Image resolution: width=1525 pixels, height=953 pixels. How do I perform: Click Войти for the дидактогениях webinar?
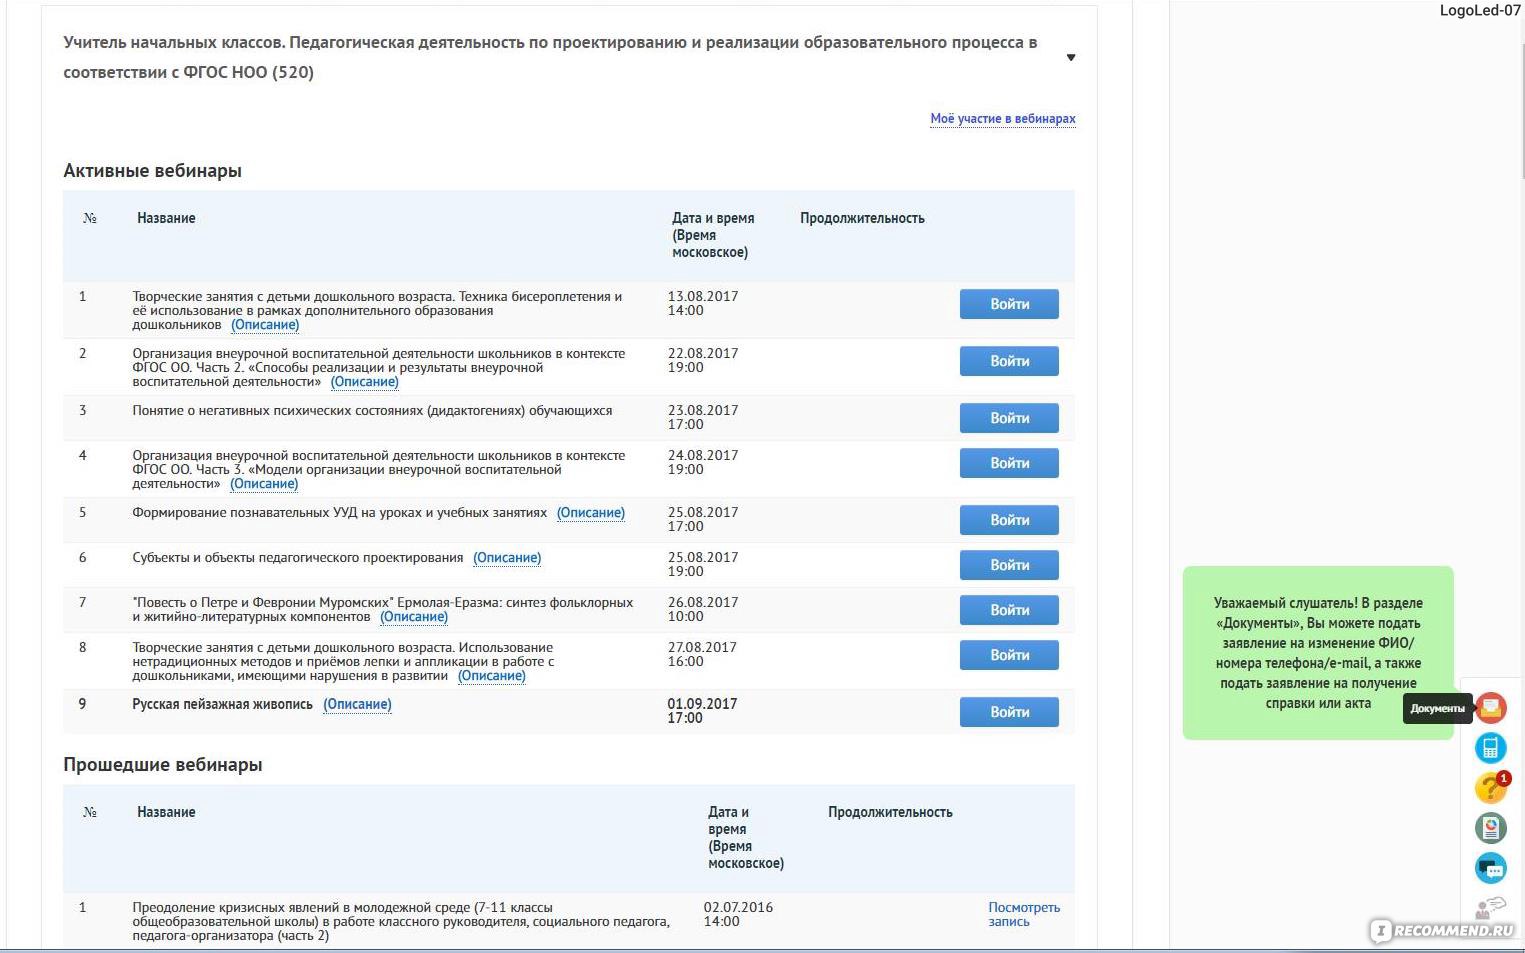pos(1009,418)
